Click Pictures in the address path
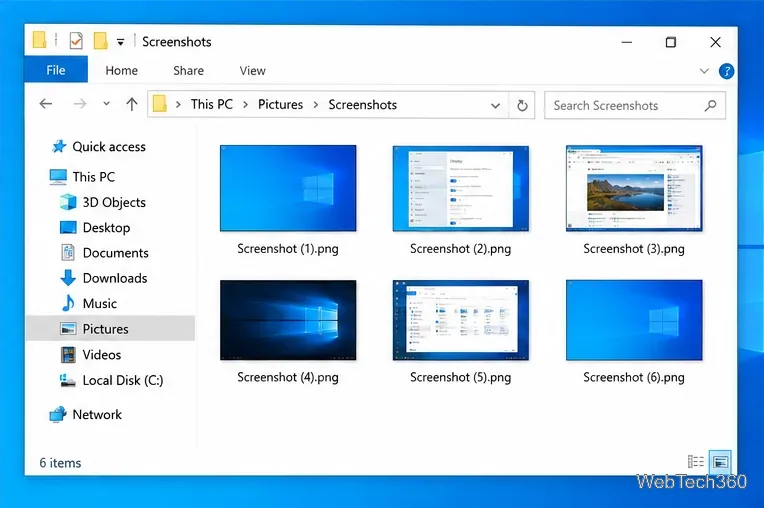Image resolution: width=764 pixels, height=508 pixels. [280, 104]
